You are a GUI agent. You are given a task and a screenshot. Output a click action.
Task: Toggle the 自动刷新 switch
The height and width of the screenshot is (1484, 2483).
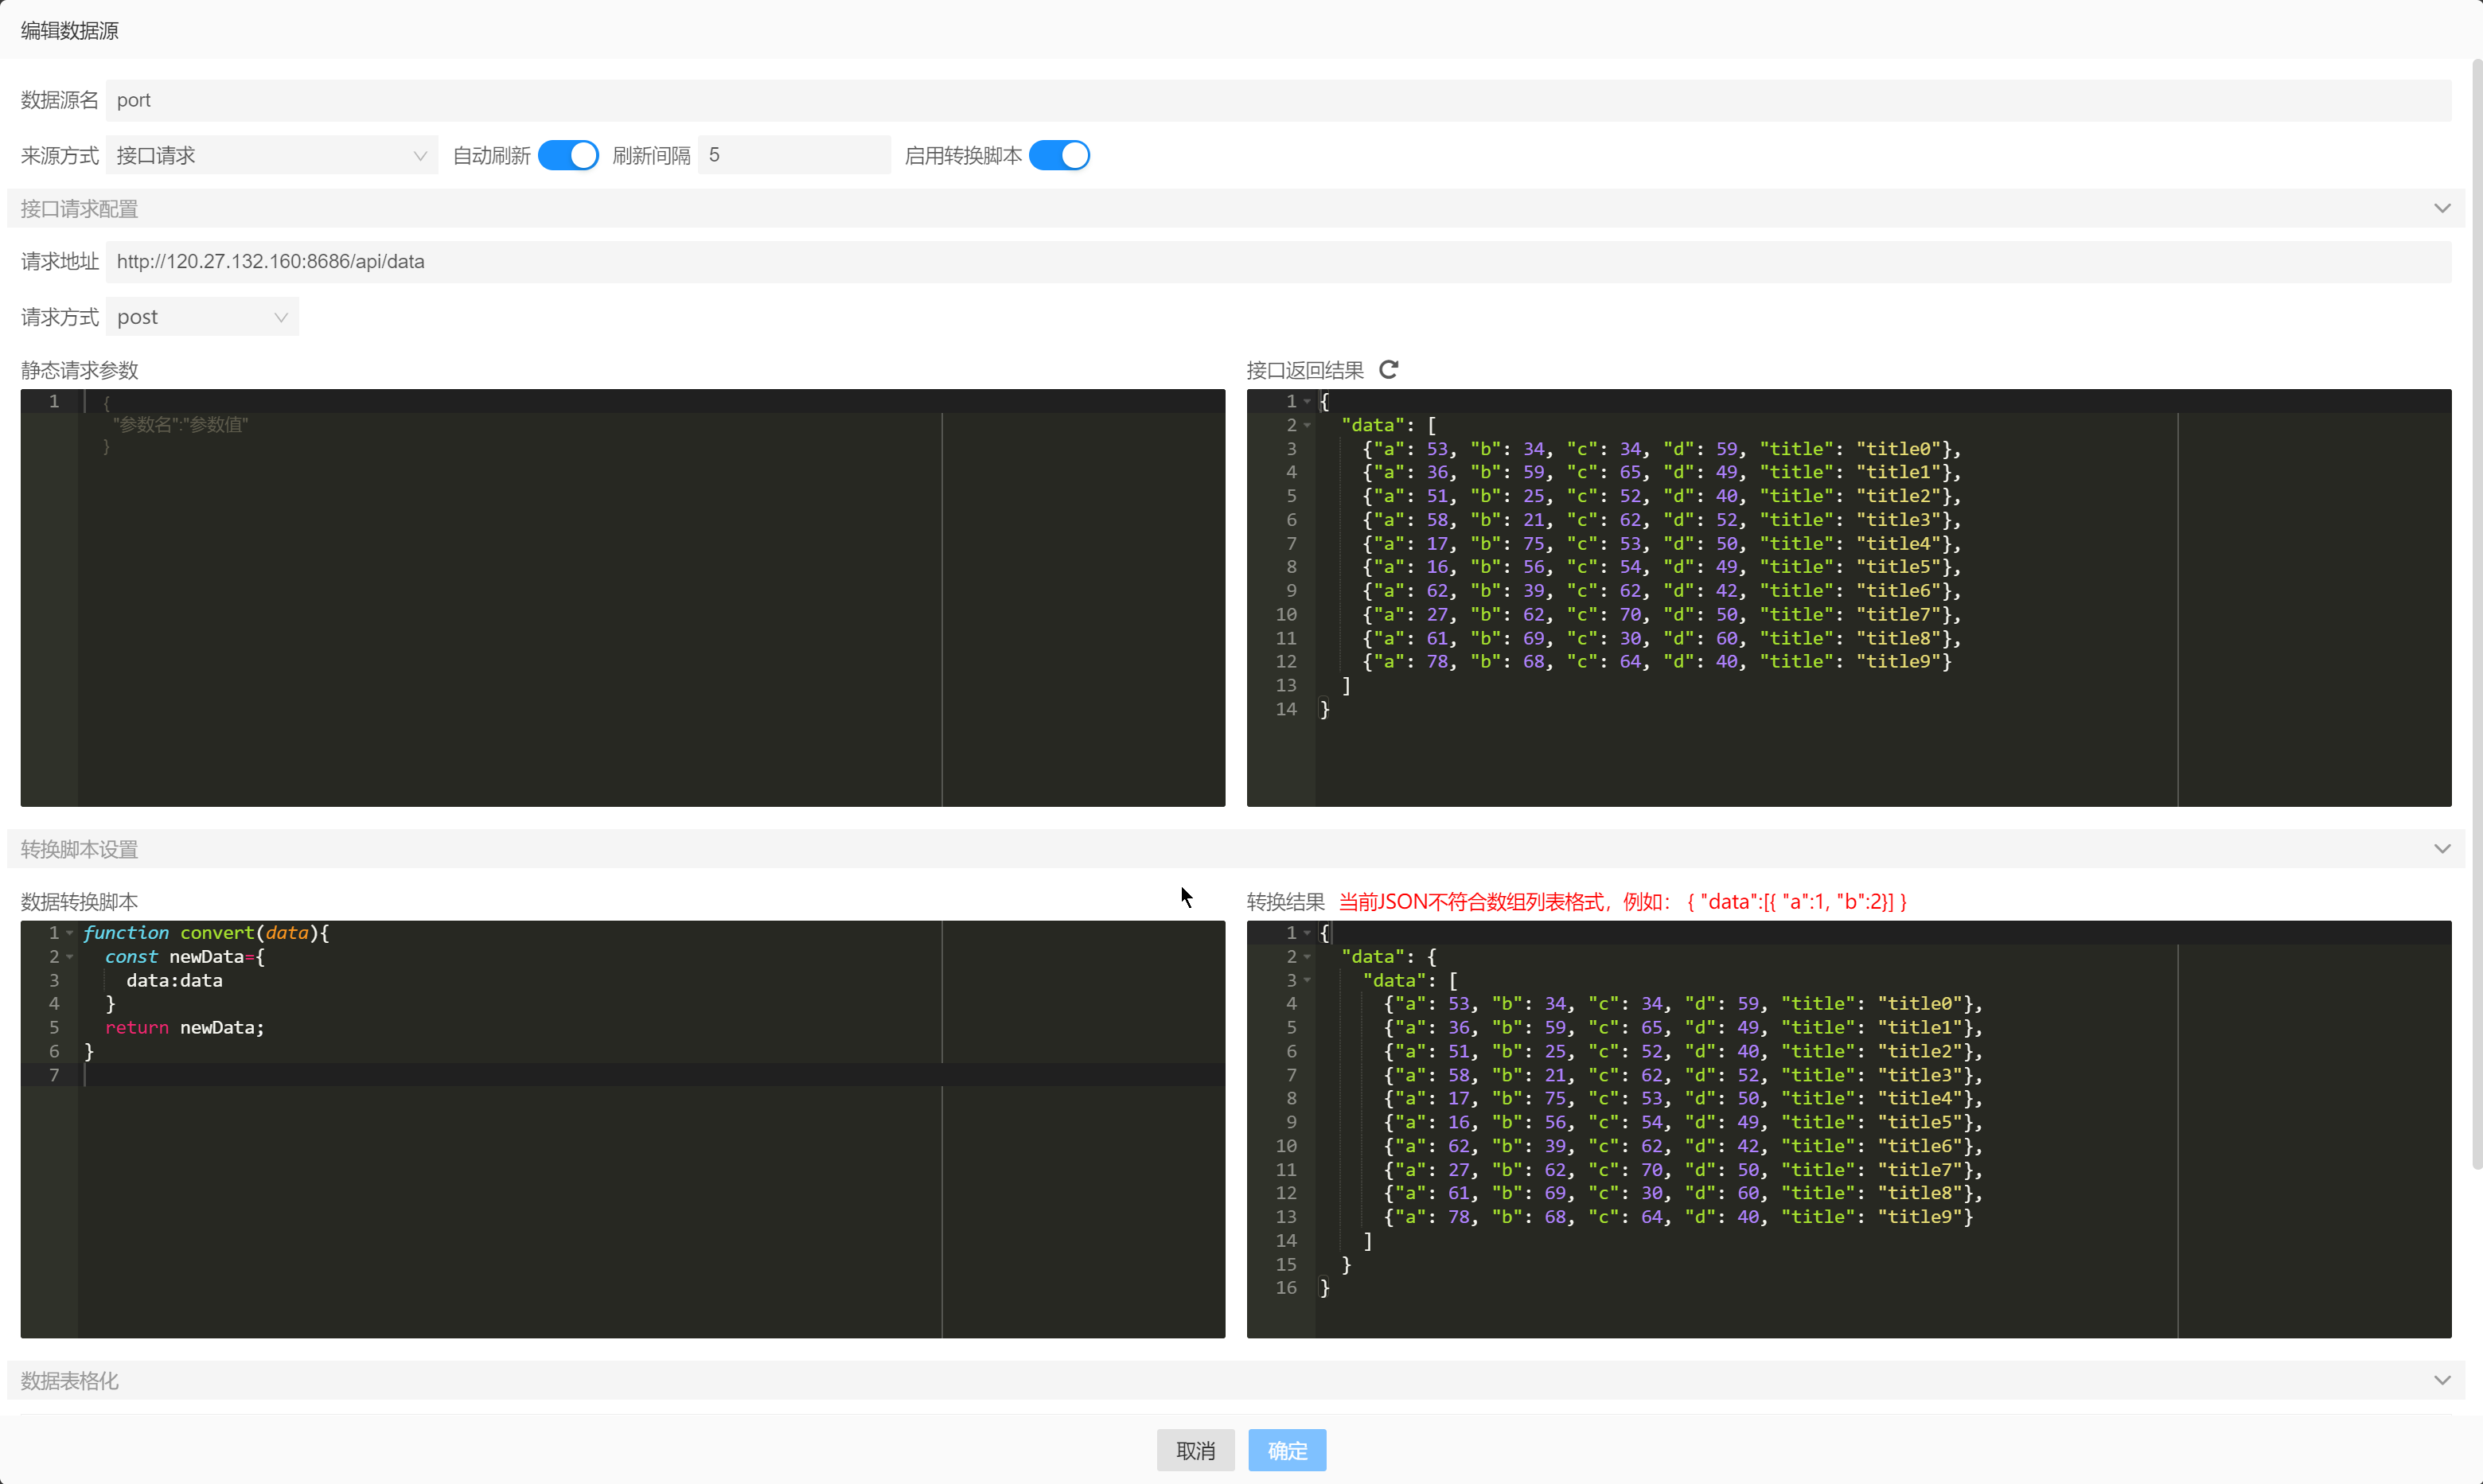coord(568,155)
